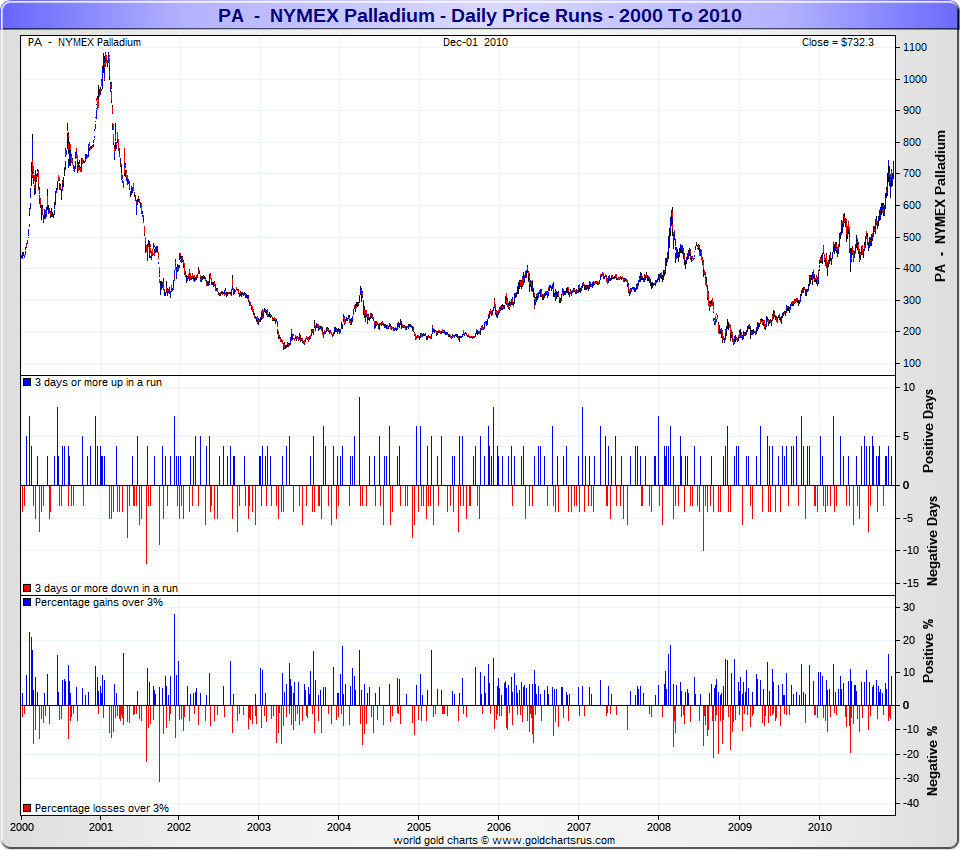
Task: Click the 'Close = $732.3' label
Action: tap(838, 42)
